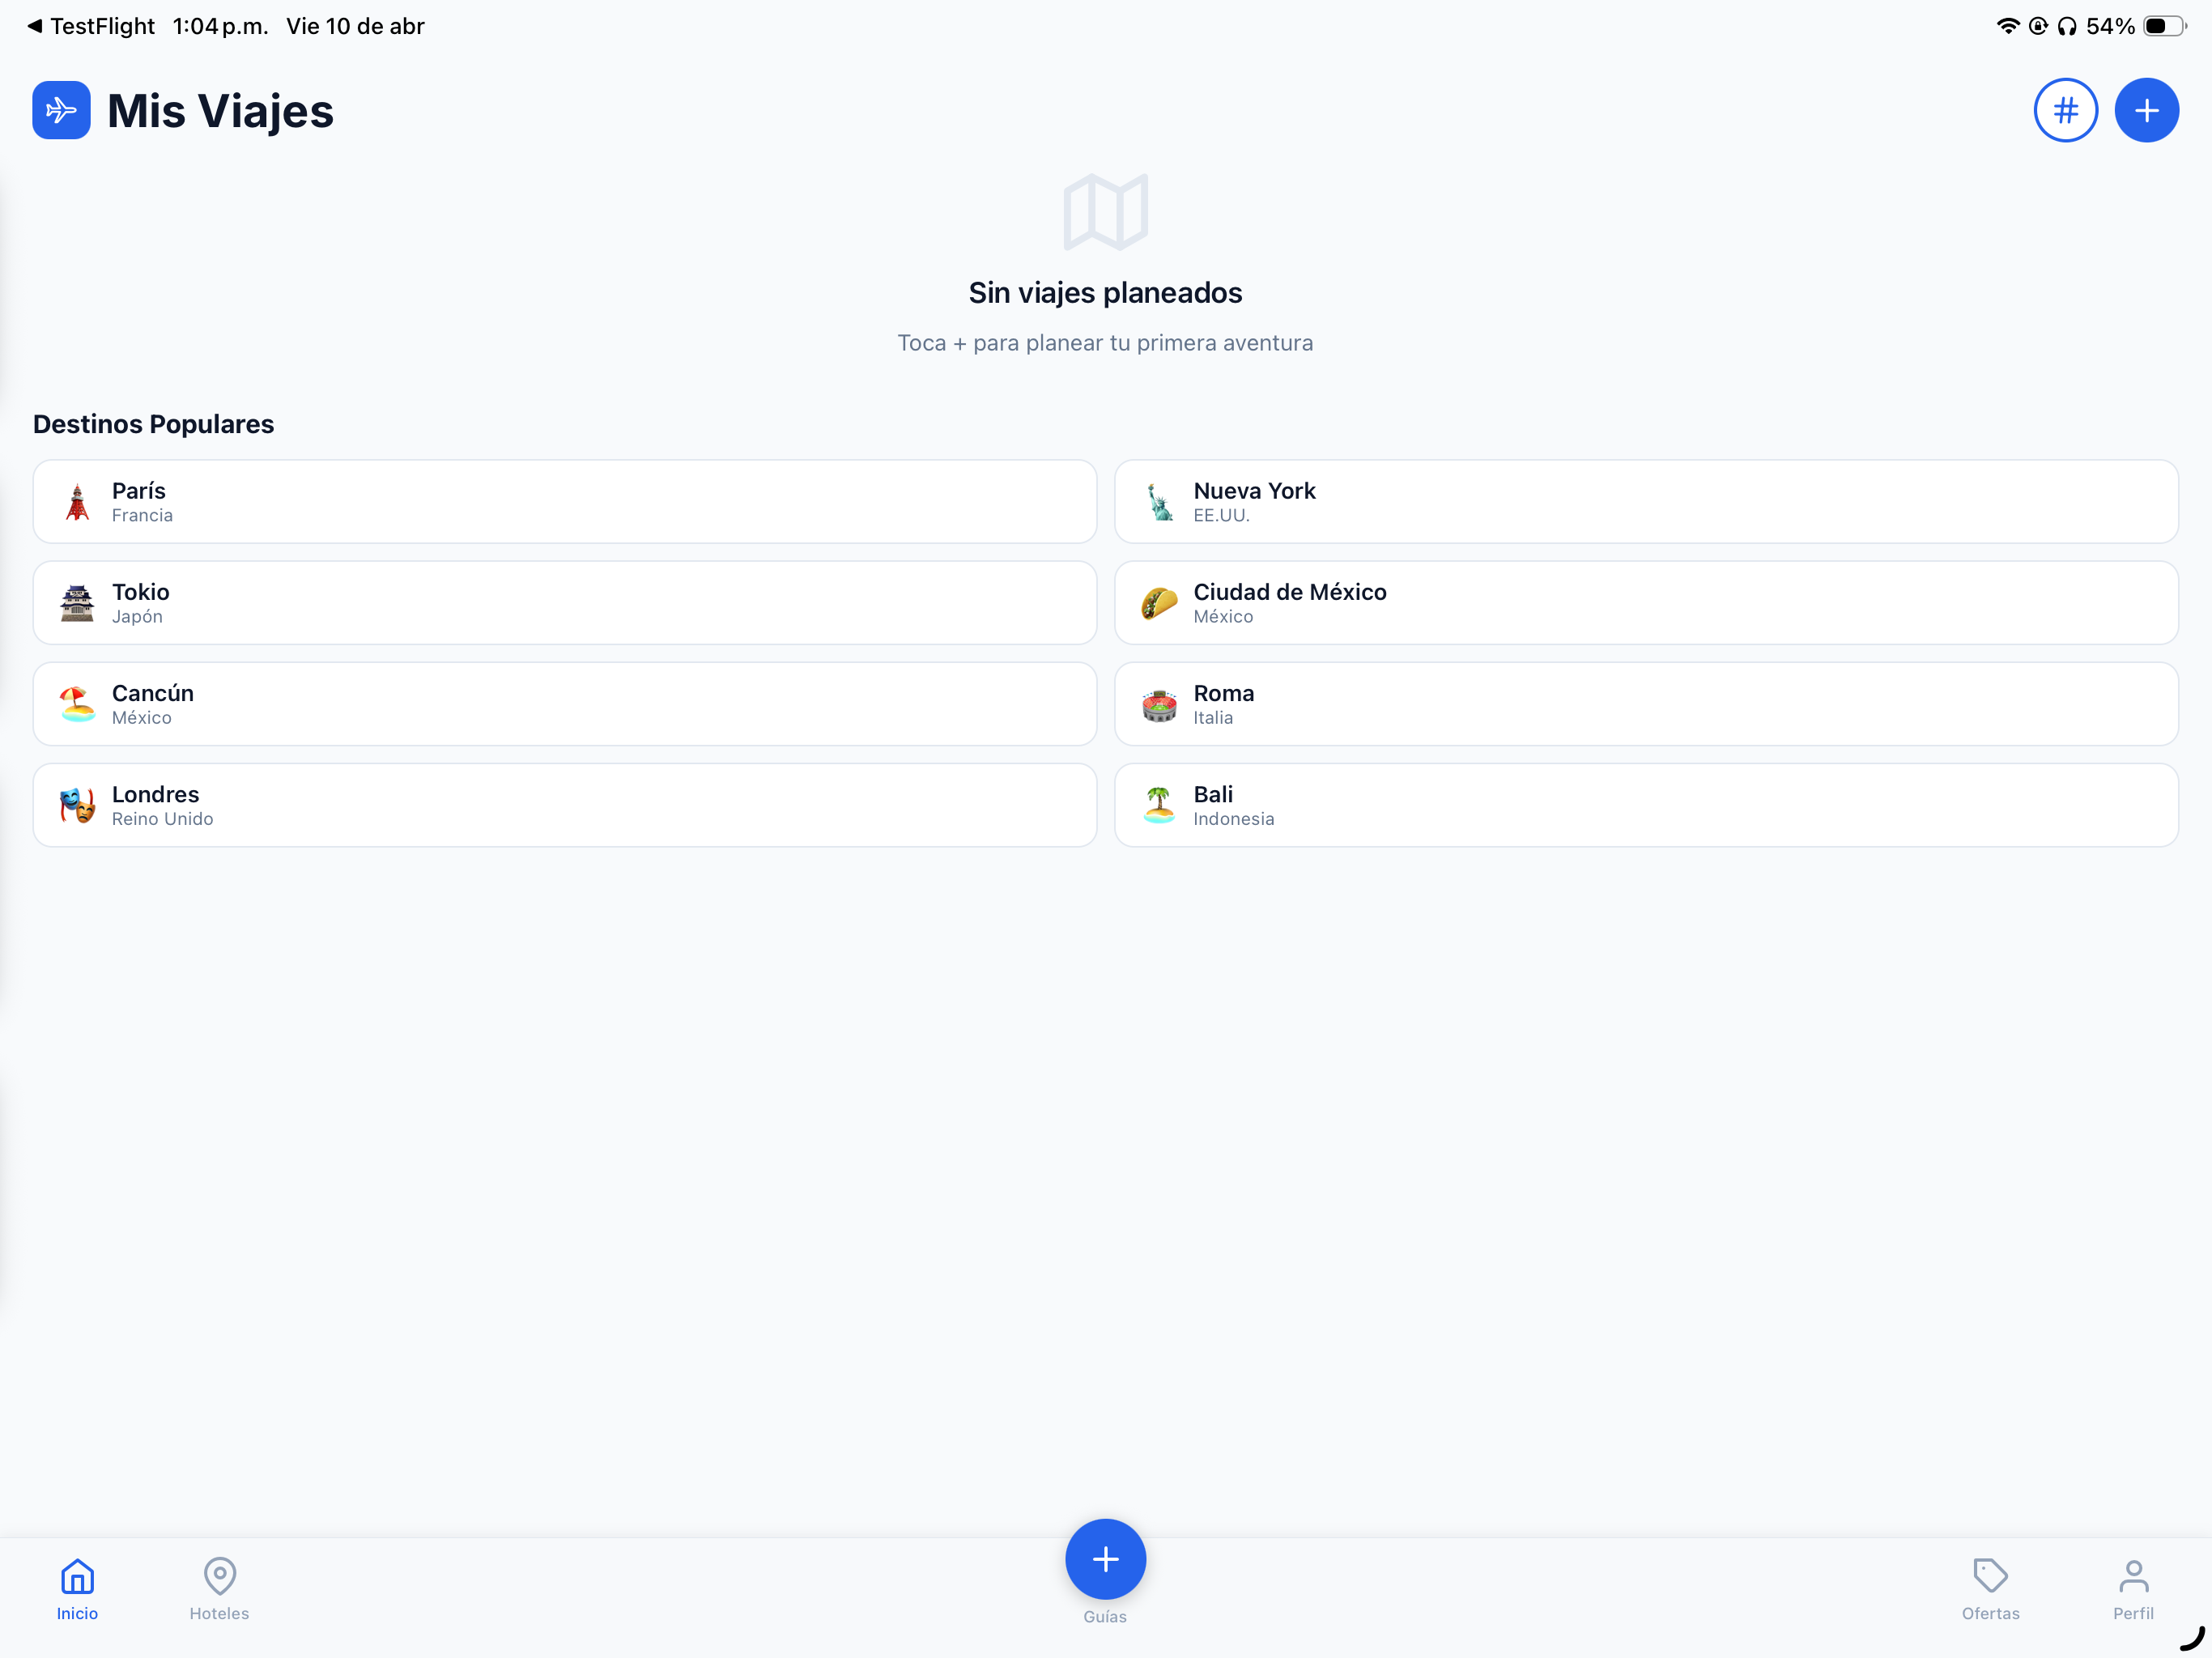Tap the "Guías" label in tab bar
Image resolution: width=2212 pixels, height=1658 pixels.
pos(1105,1617)
